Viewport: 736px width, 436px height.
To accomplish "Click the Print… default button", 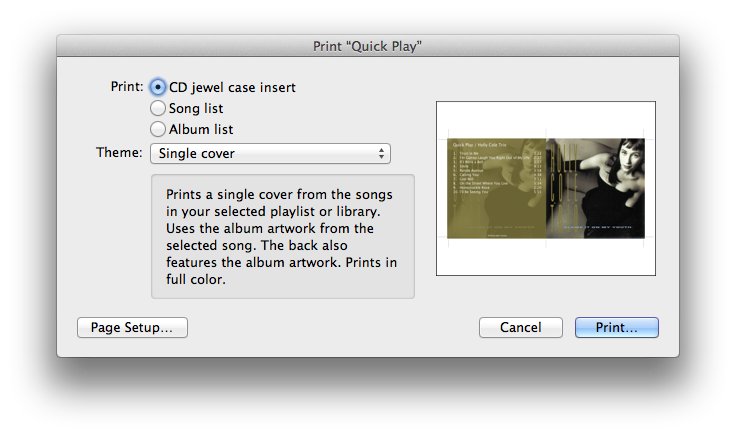I will click(x=617, y=327).
